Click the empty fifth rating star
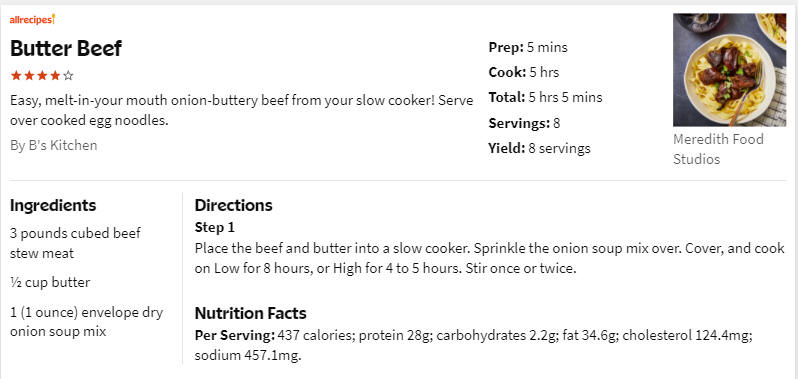The height and width of the screenshot is (379, 798). (69, 76)
